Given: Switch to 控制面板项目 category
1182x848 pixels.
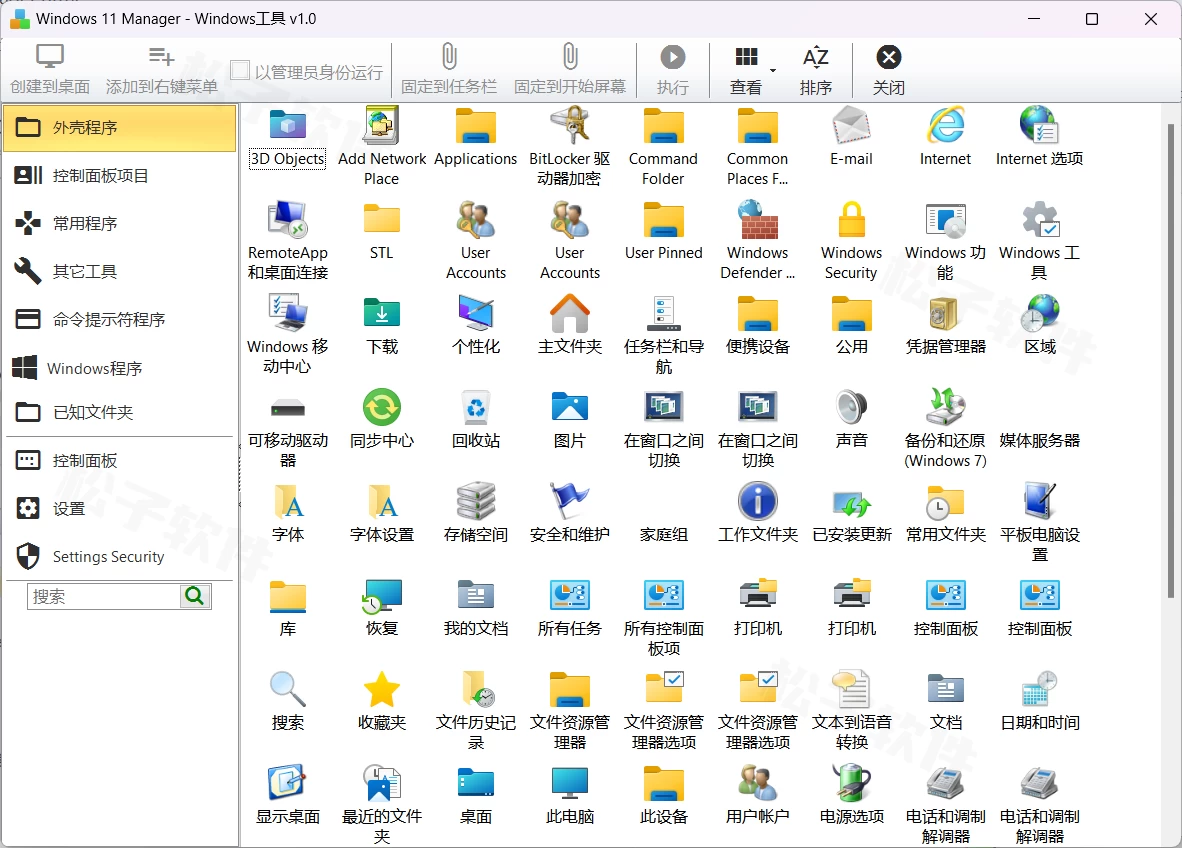Looking at the screenshot, I should (120, 176).
